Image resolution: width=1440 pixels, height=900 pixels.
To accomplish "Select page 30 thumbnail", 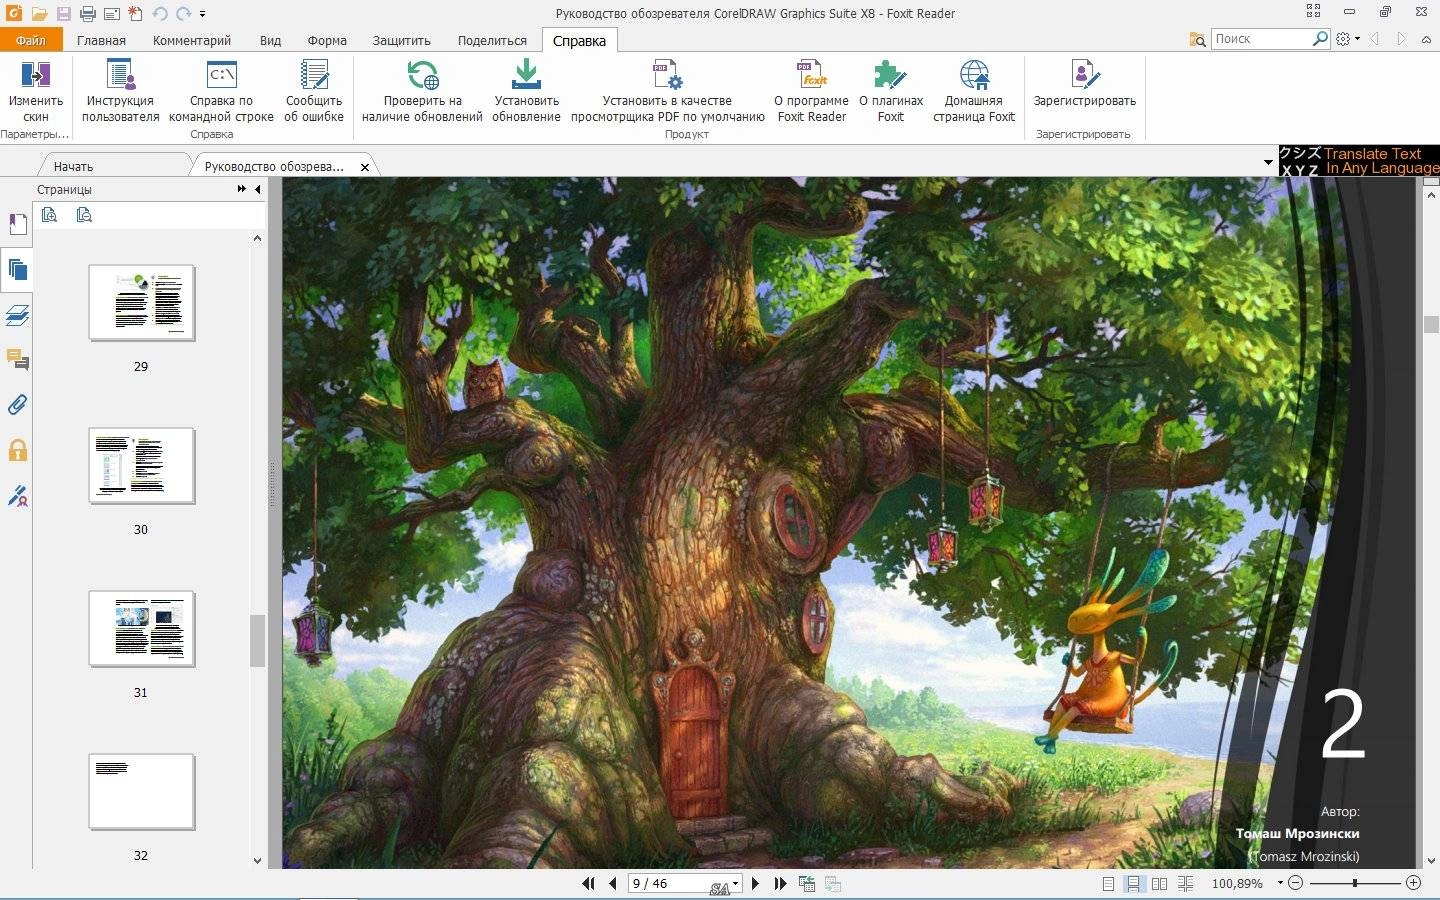I will pos(142,466).
